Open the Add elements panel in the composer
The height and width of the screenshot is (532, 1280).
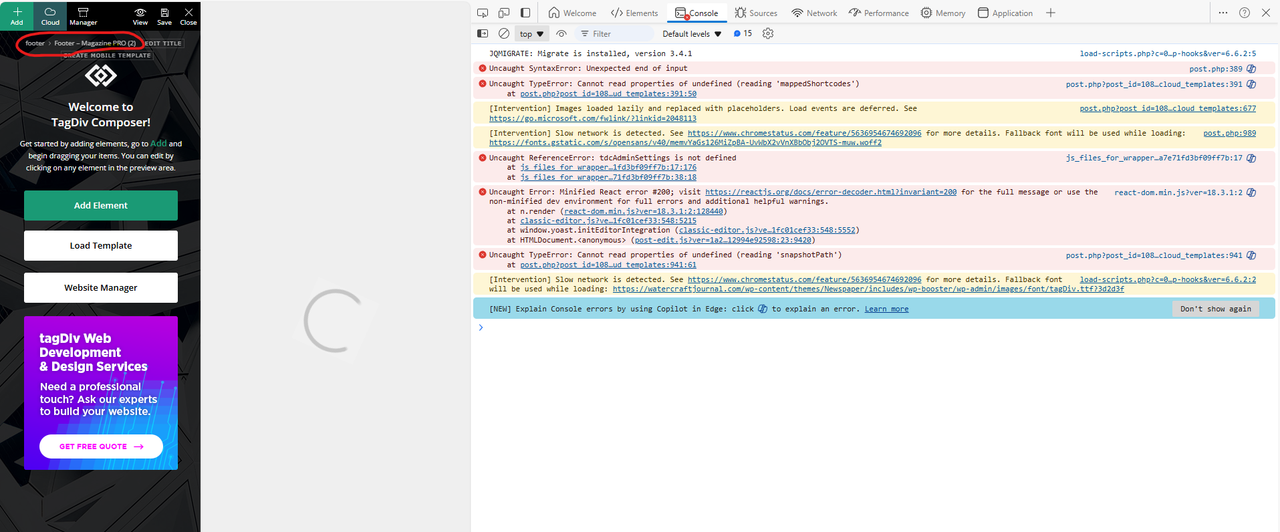[x=16, y=15]
